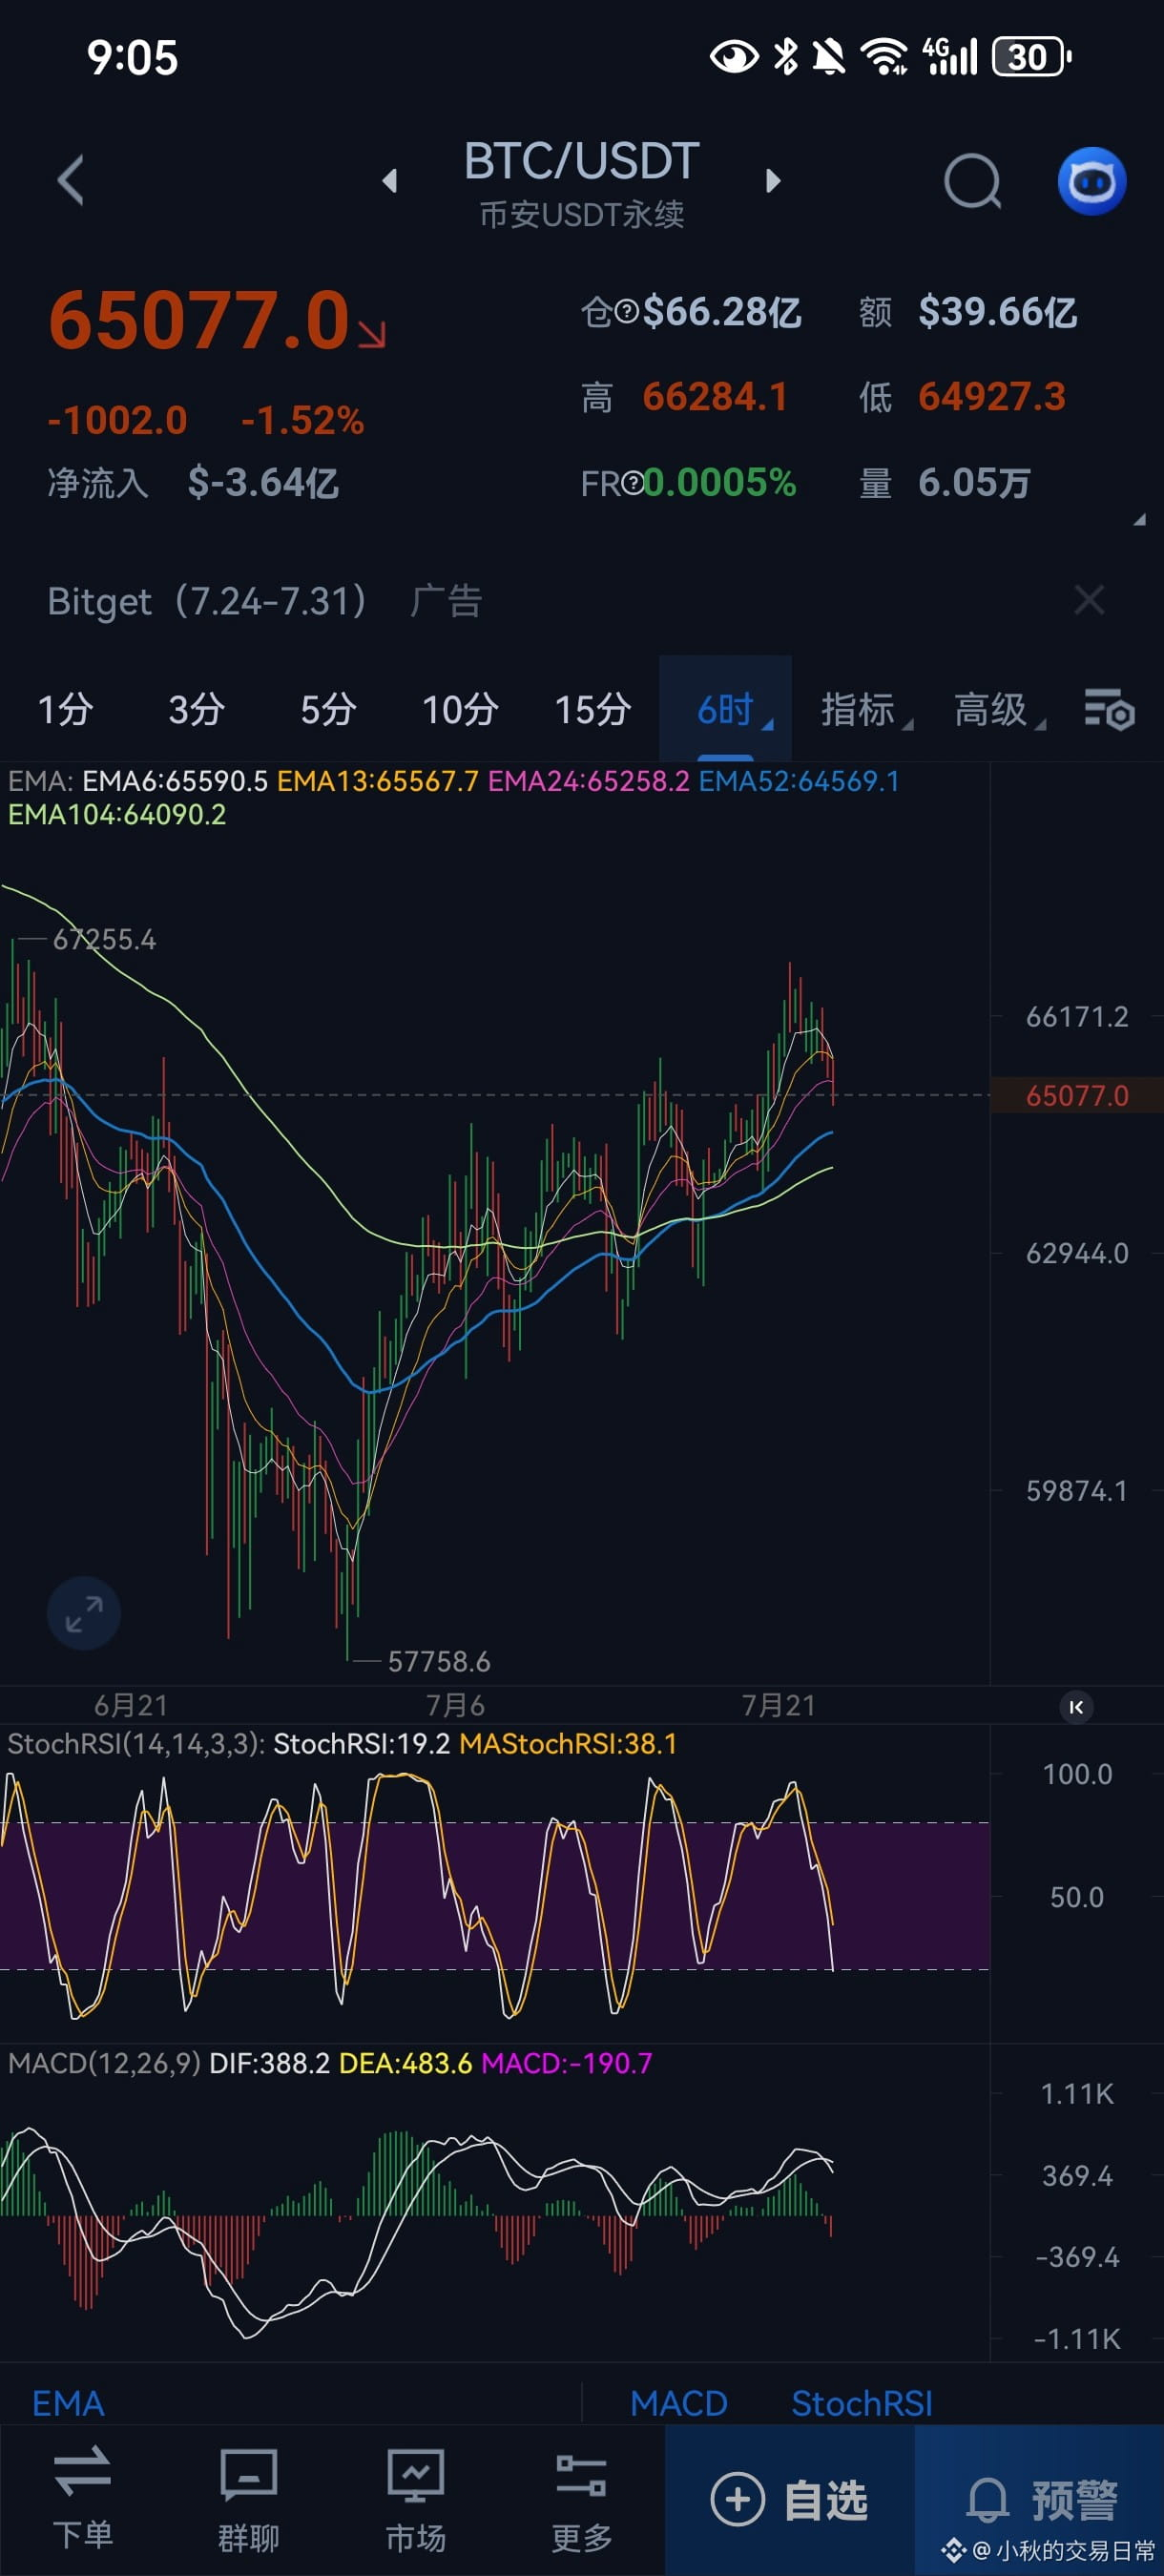Tap StochRSI(14,14,3,3) indicator label
The width and height of the screenshot is (1164, 2576).
[136, 1744]
